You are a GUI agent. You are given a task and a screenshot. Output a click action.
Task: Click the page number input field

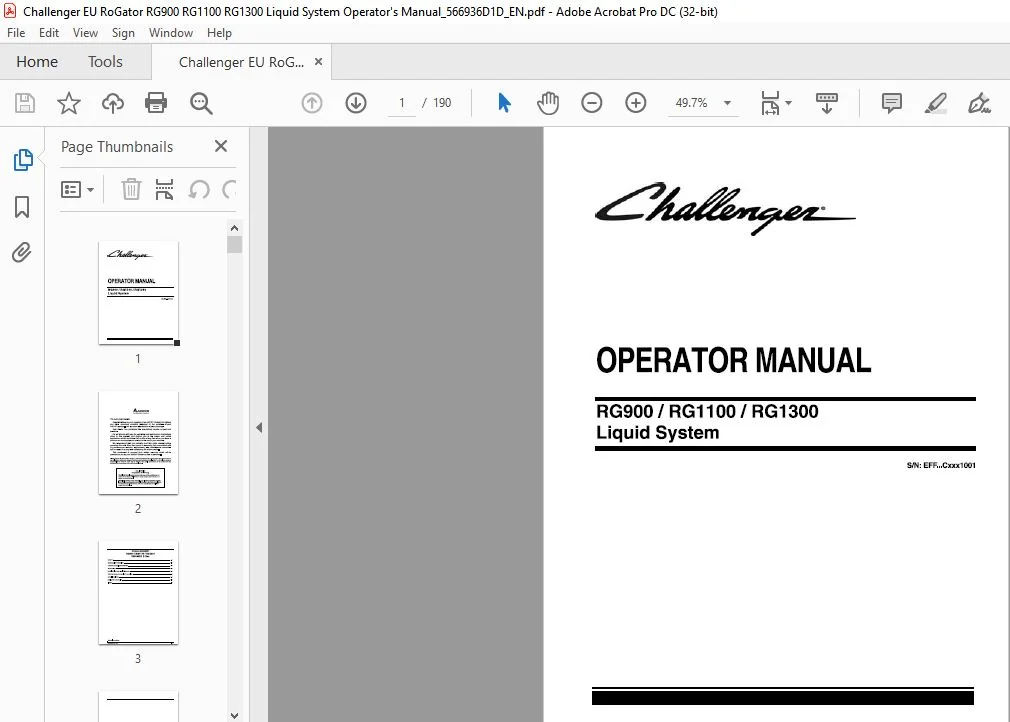point(402,103)
